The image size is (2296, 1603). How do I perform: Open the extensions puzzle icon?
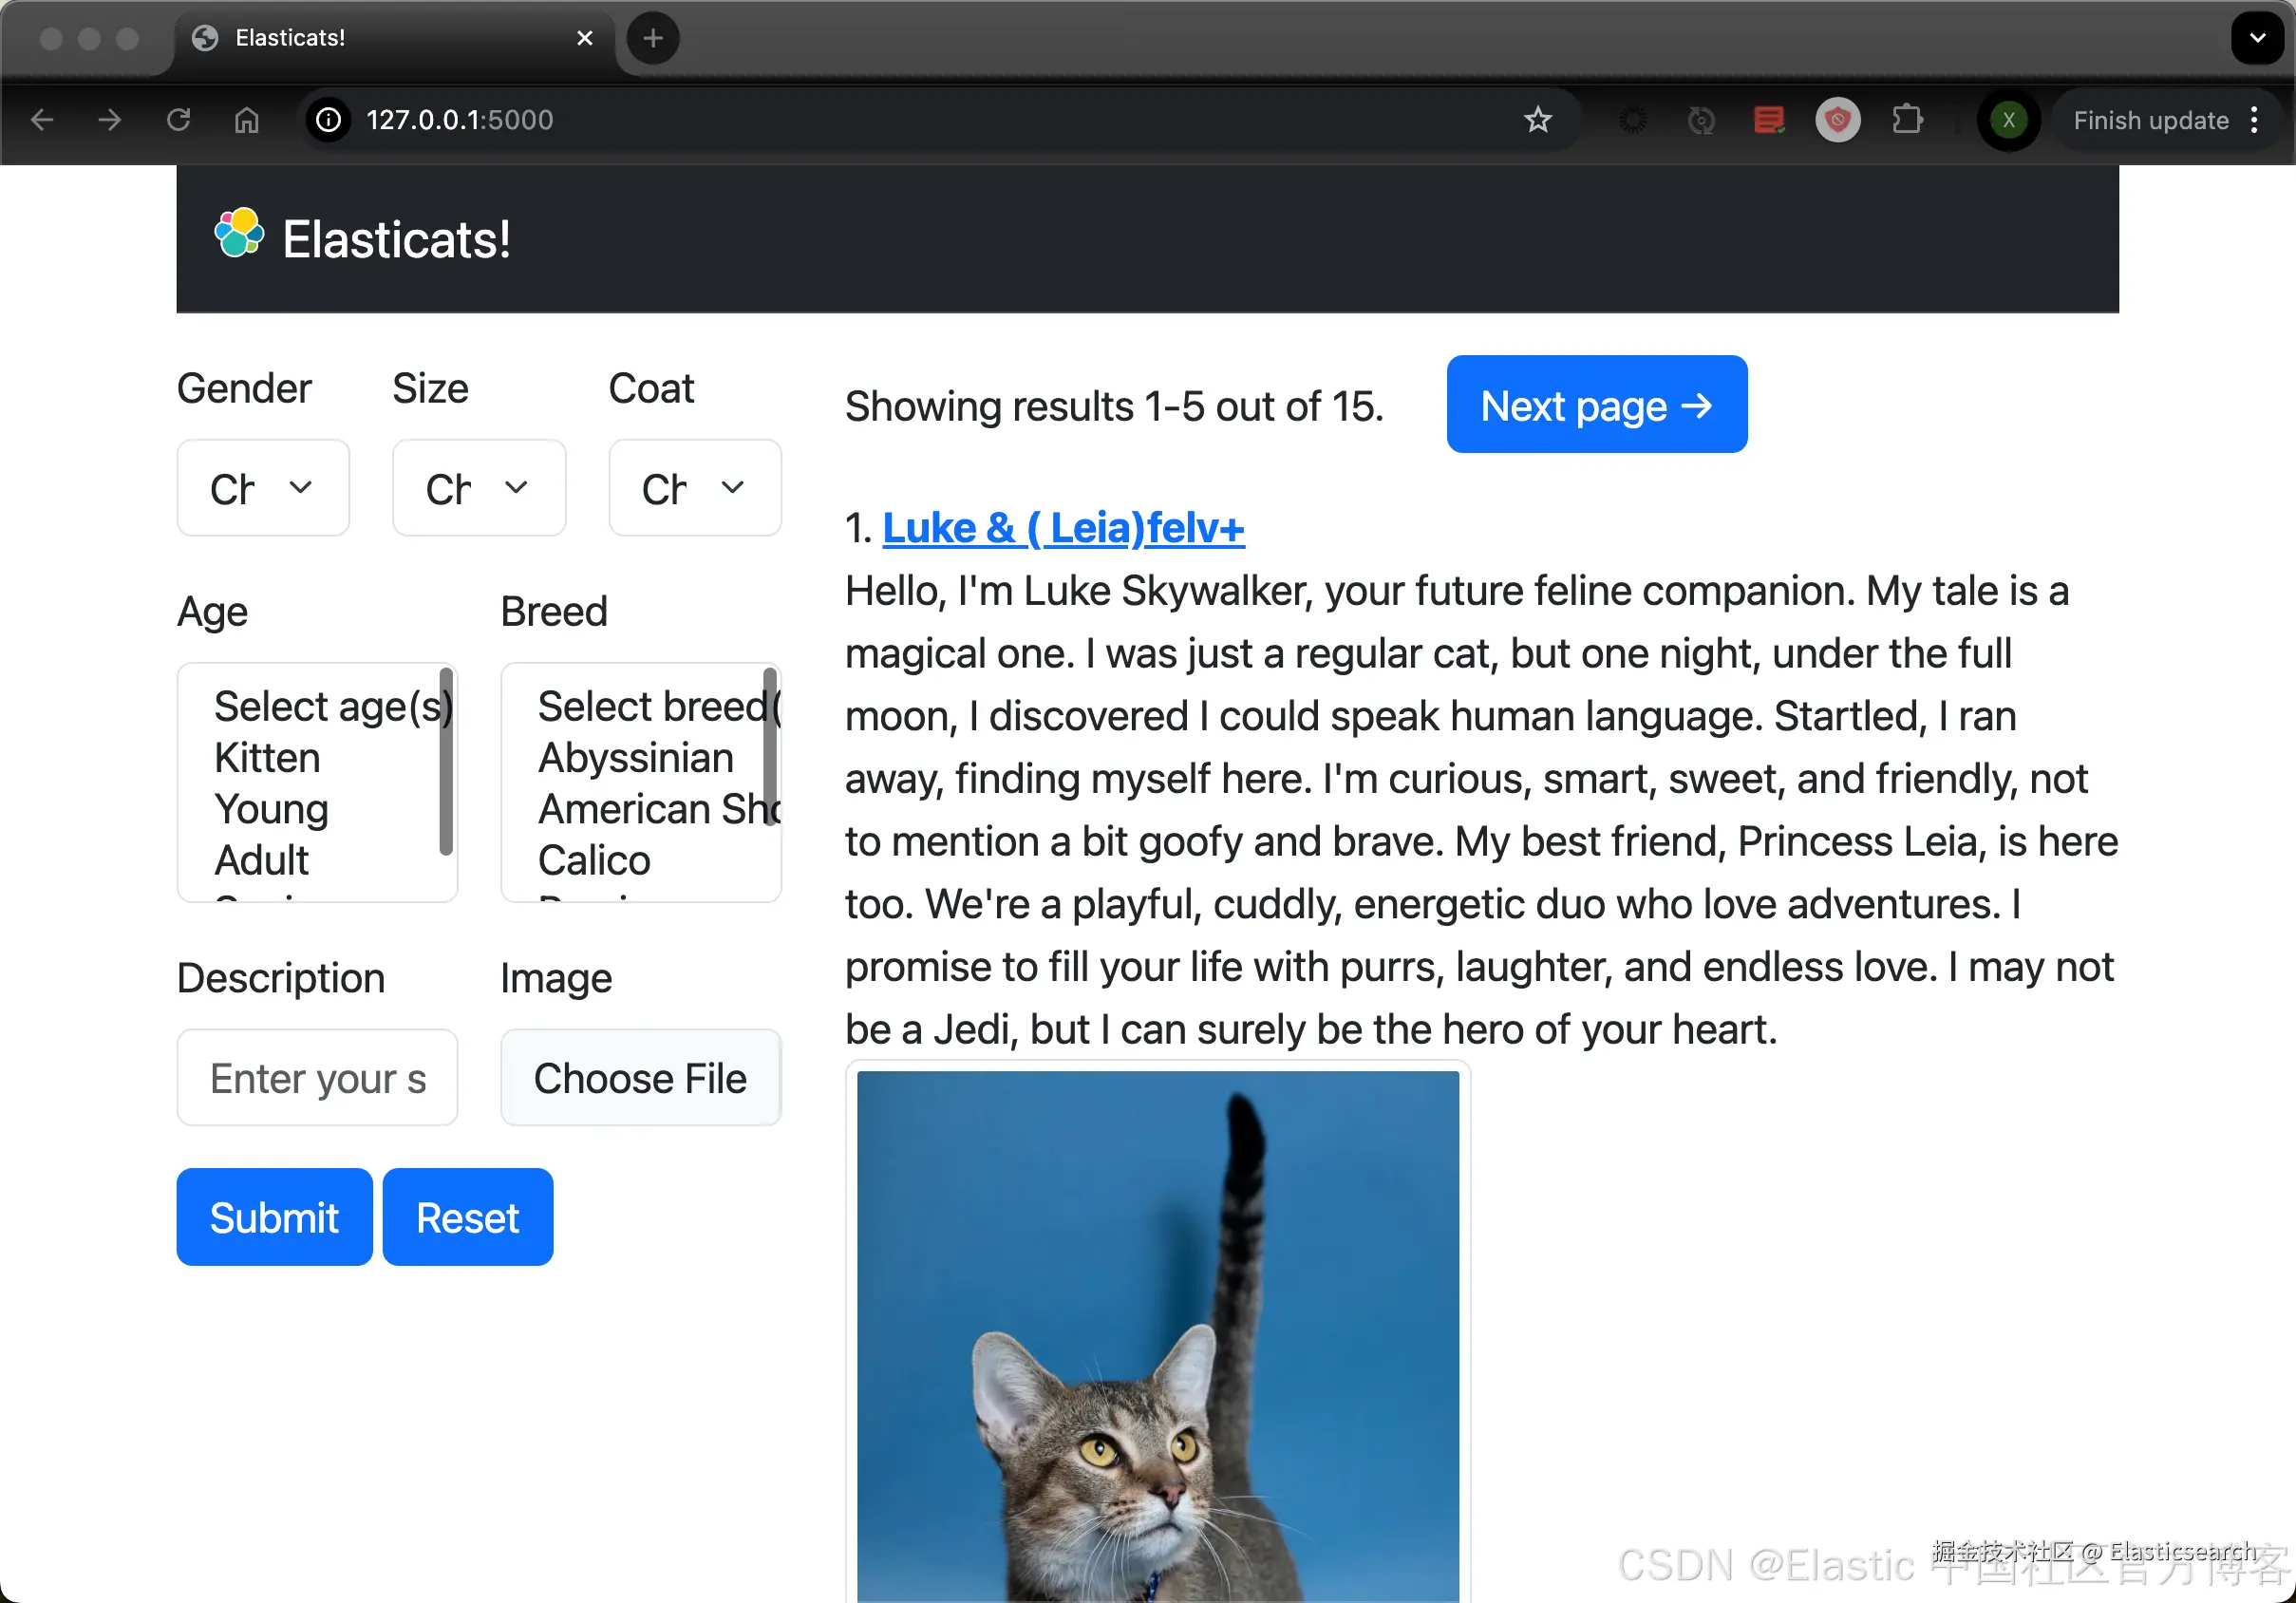[1907, 120]
